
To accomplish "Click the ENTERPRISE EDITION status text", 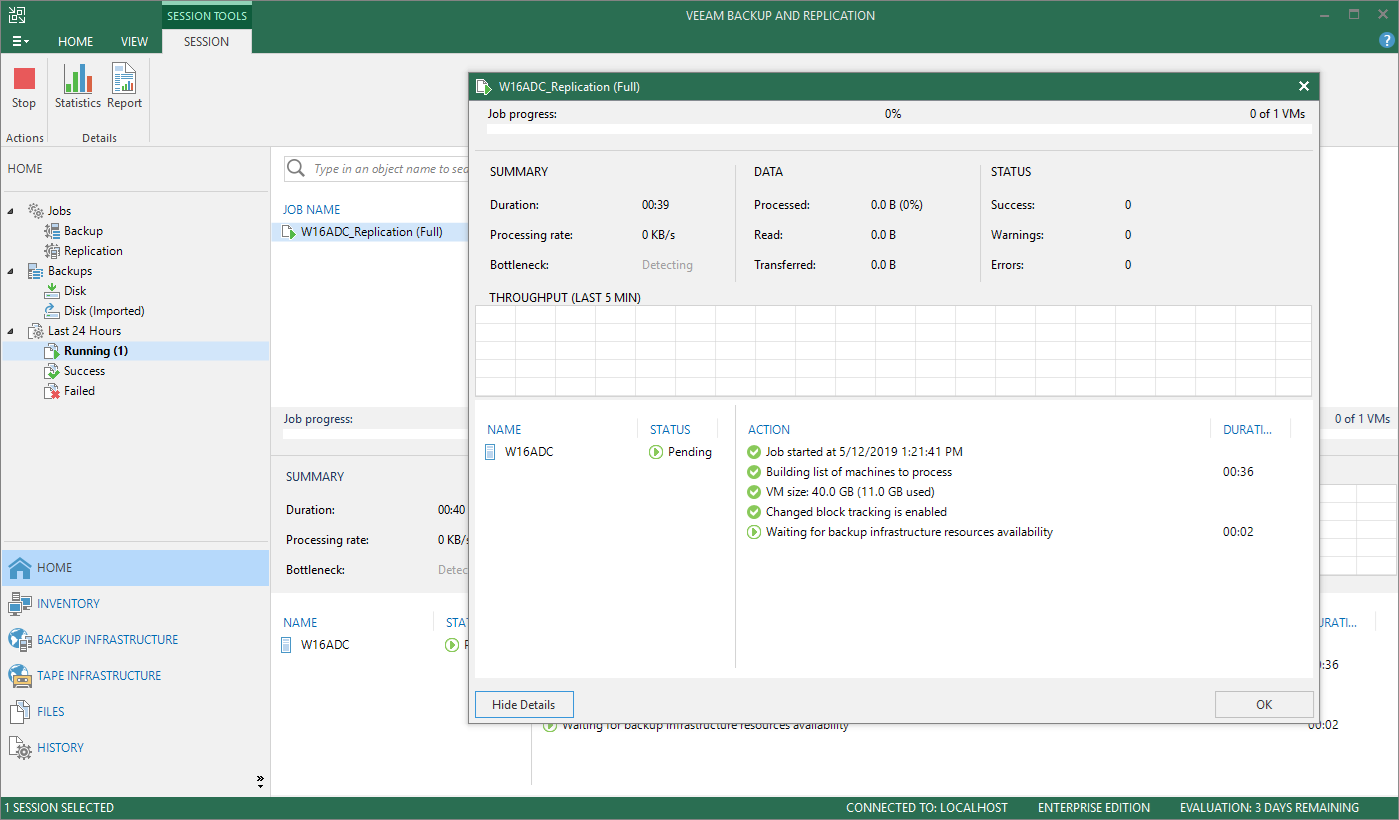I will [1094, 808].
